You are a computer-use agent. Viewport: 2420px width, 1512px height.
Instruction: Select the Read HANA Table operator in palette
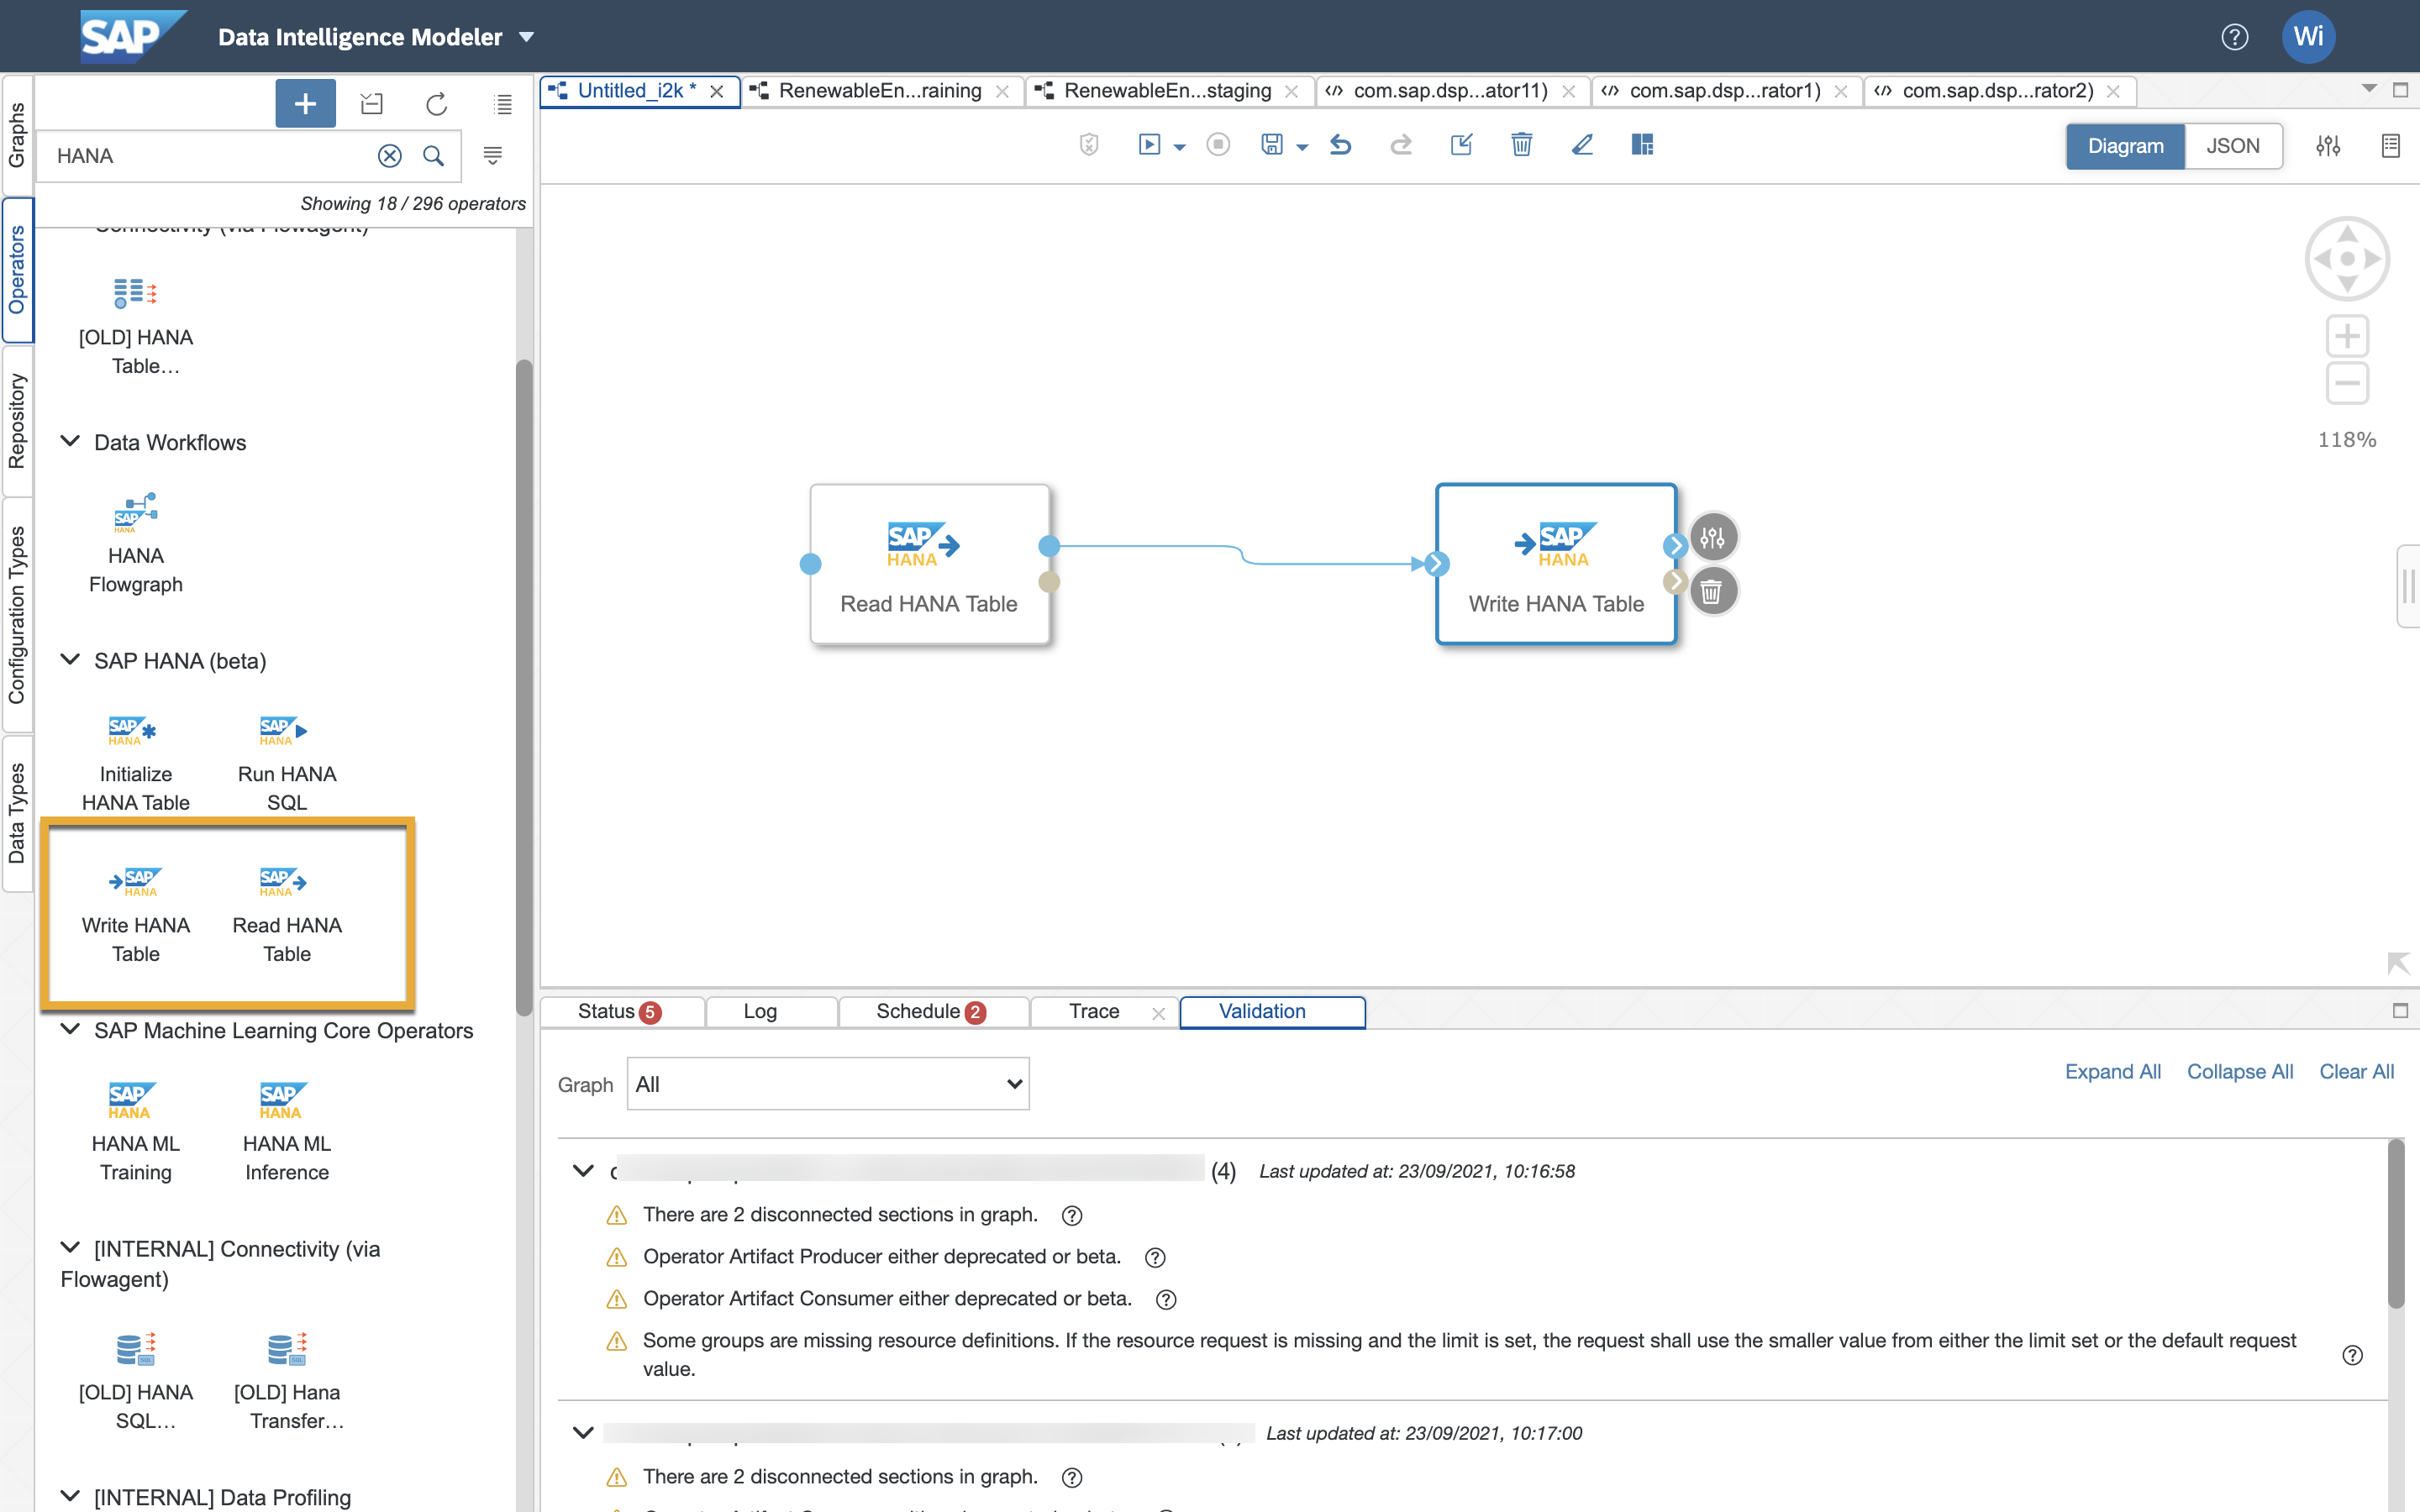click(287, 913)
